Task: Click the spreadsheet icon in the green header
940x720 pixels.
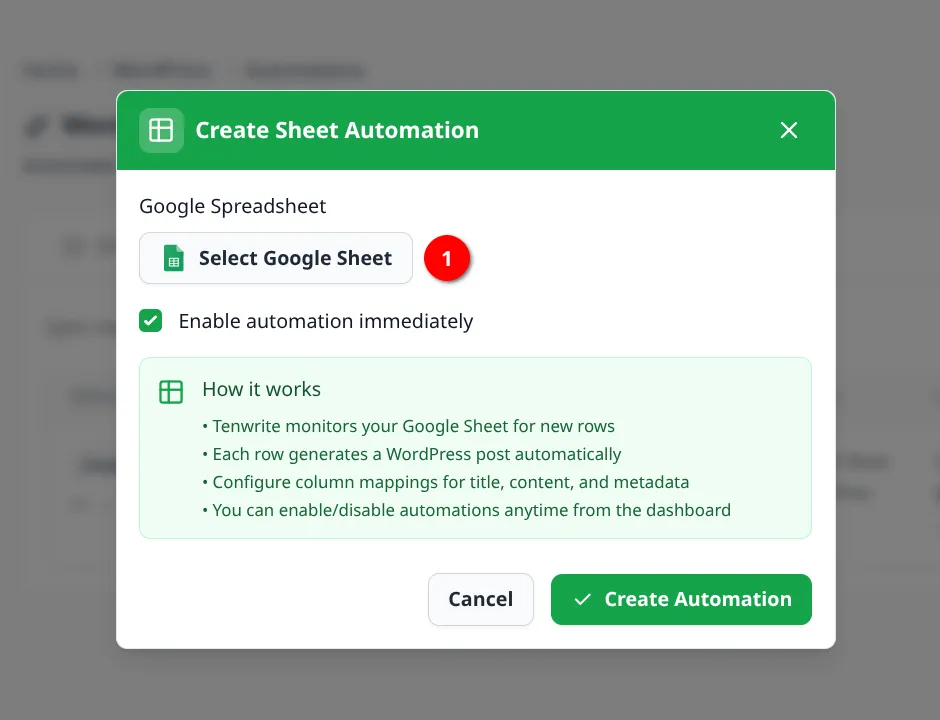Action: (161, 130)
